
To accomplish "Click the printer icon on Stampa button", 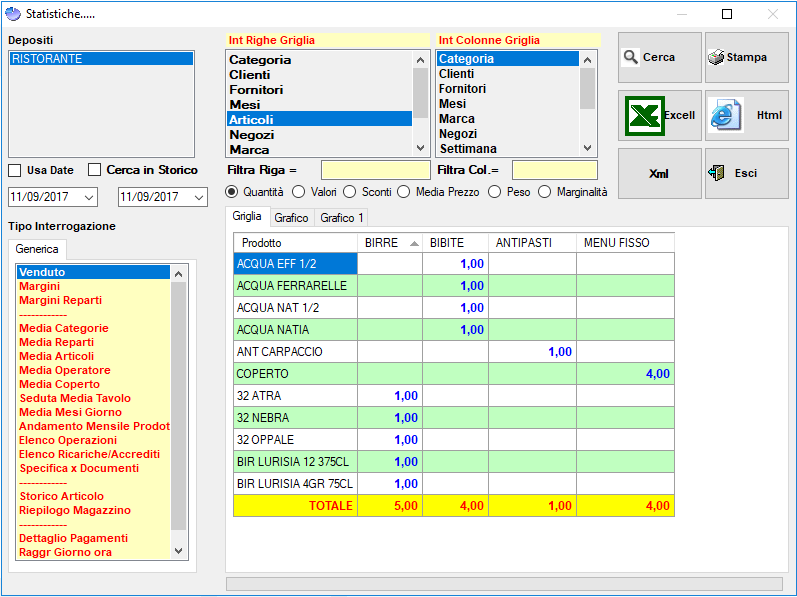I will click(x=716, y=57).
